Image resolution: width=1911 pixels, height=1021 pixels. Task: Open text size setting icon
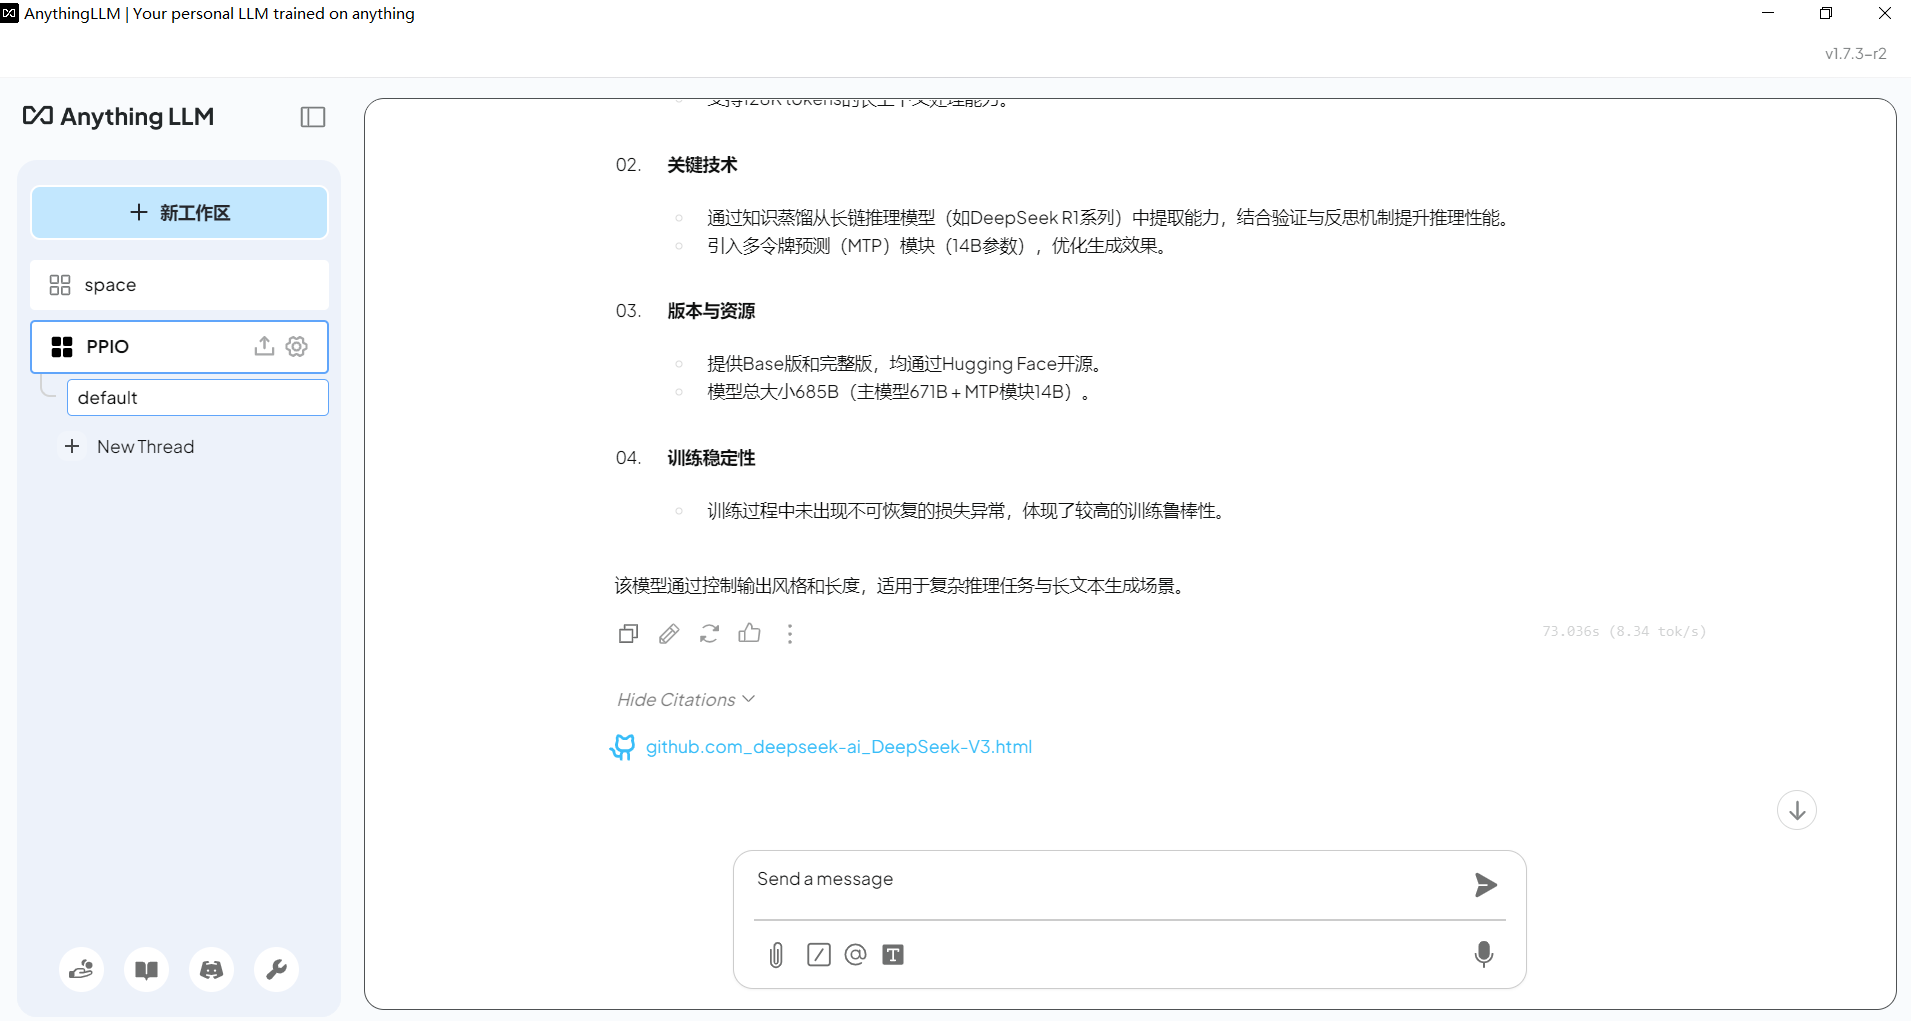click(x=893, y=955)
